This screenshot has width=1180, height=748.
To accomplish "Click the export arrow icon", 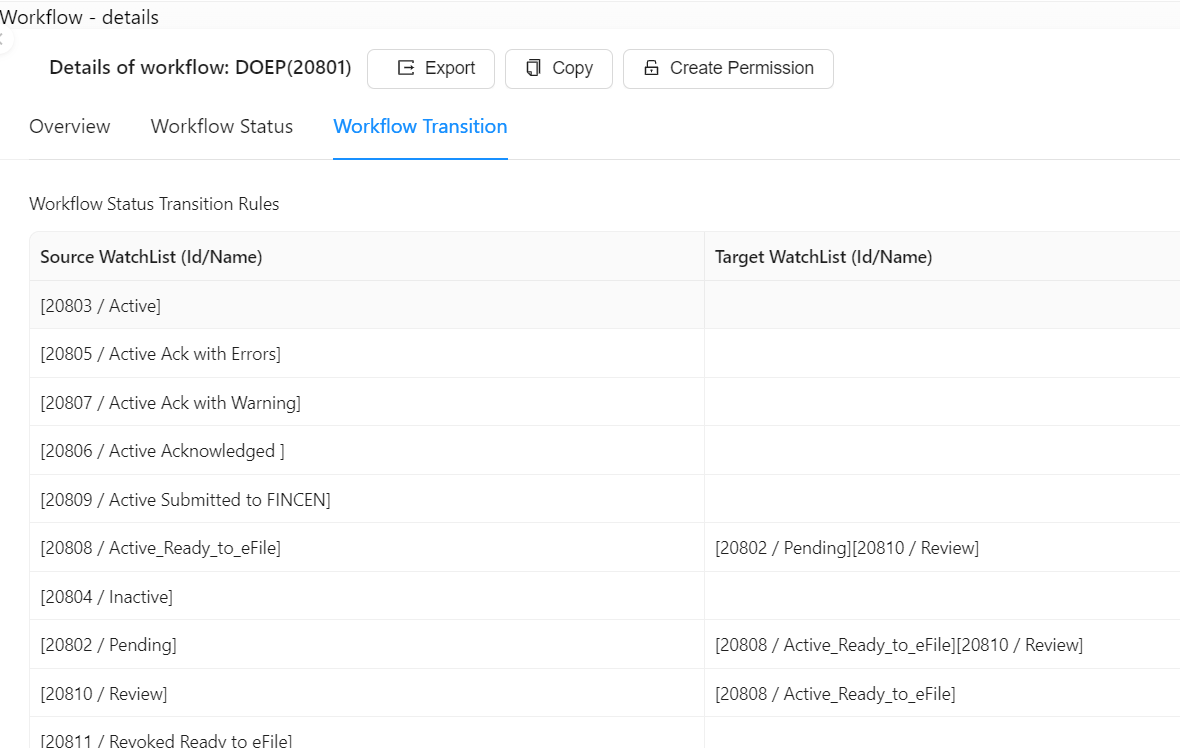I will pos(406,68).
